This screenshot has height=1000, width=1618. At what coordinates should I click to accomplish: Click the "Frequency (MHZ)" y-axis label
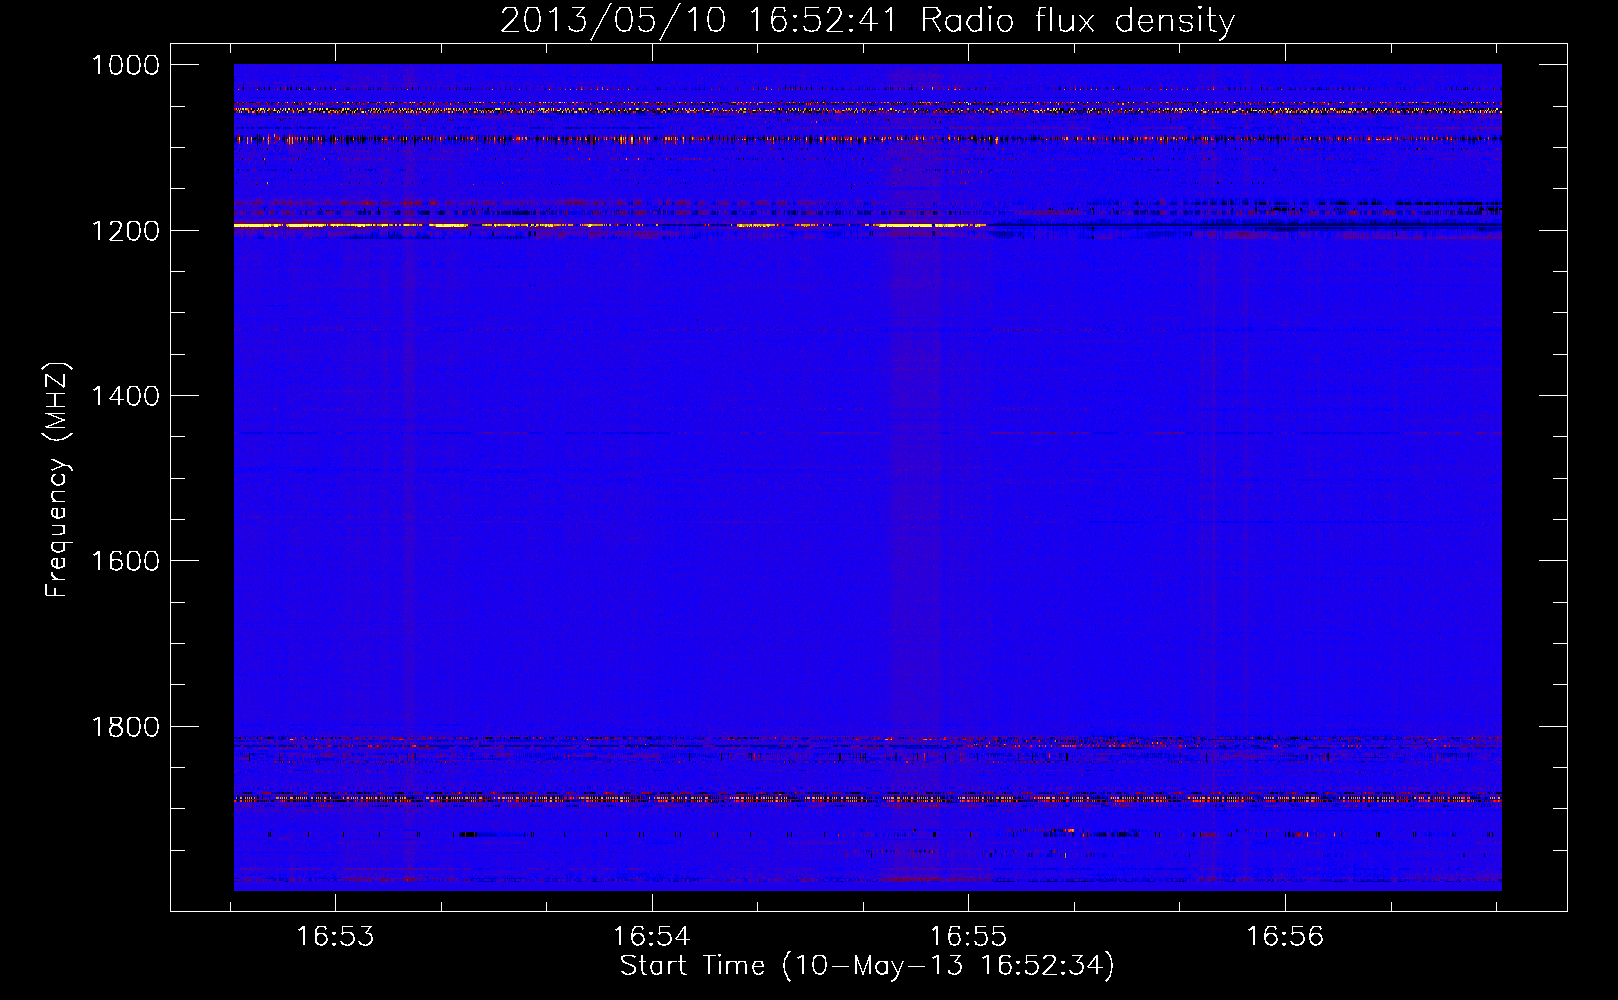(x=57, y=480)
